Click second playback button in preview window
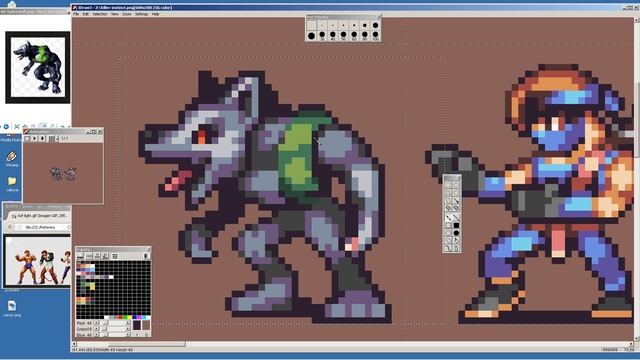The height and width of the screenshot is (360, 640). coord(34,138)
